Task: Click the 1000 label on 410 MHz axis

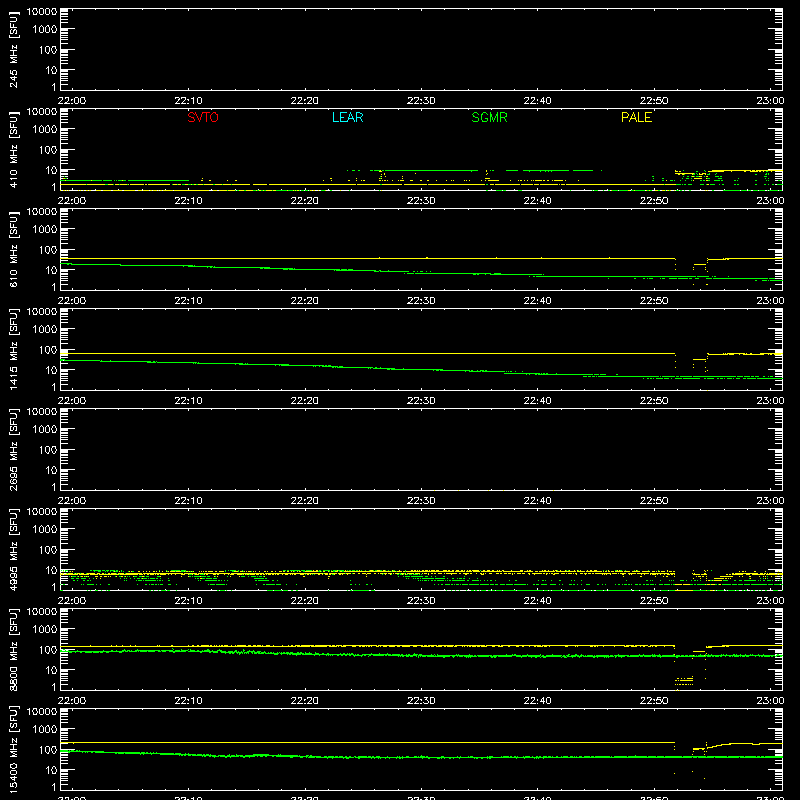Action: pyautogui.click(x=45, y=130)
